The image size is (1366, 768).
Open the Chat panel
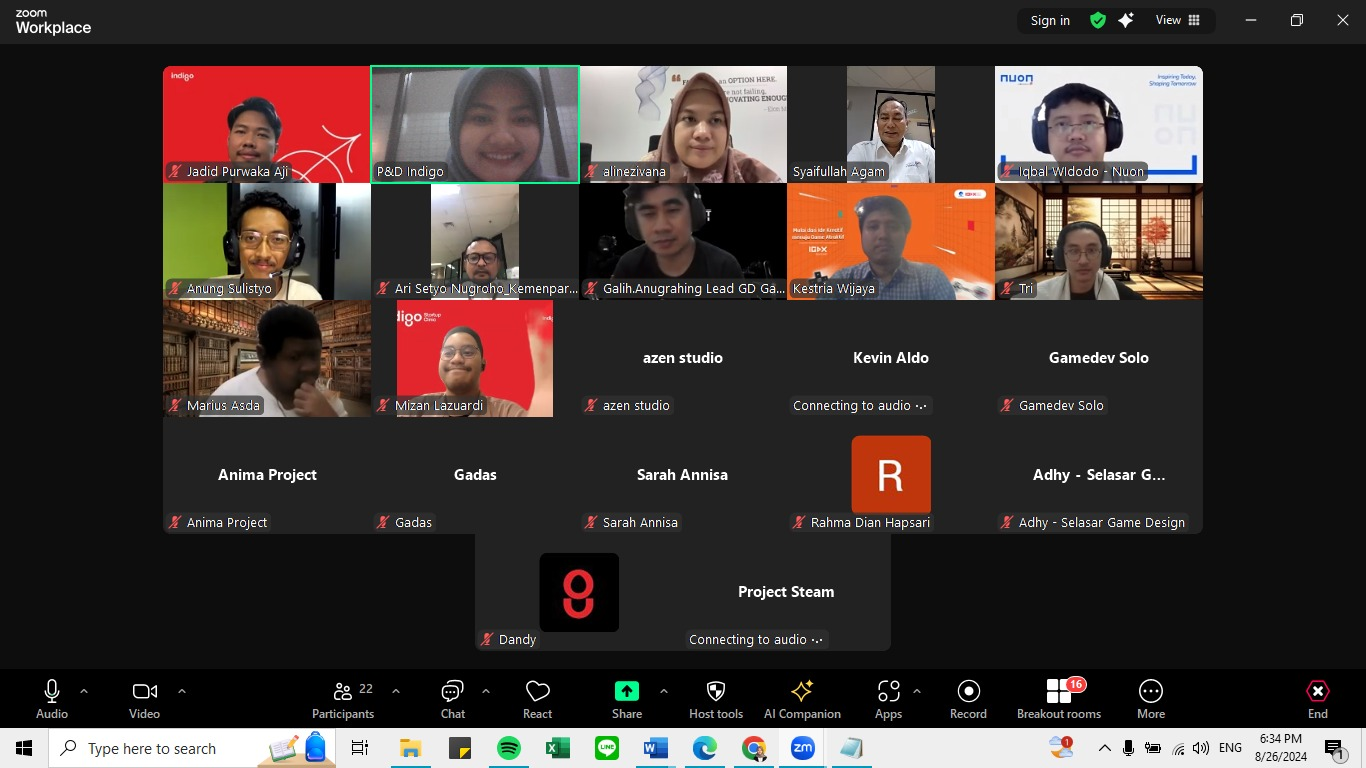tap(453, 699)
